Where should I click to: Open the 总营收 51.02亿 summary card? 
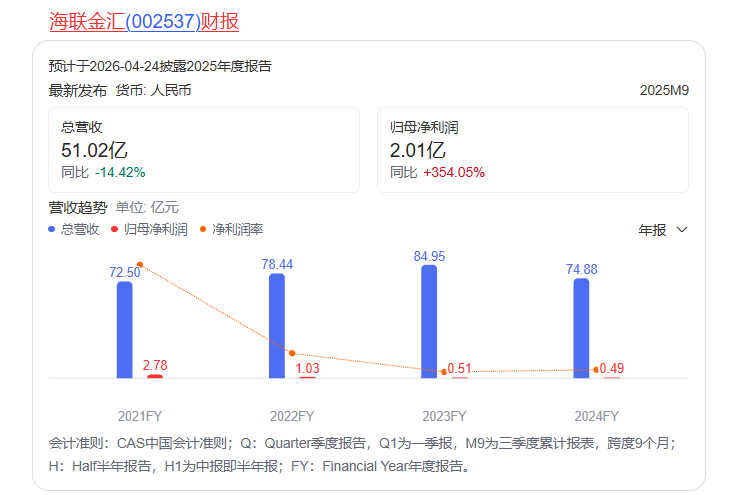click(x=204, y=149)
